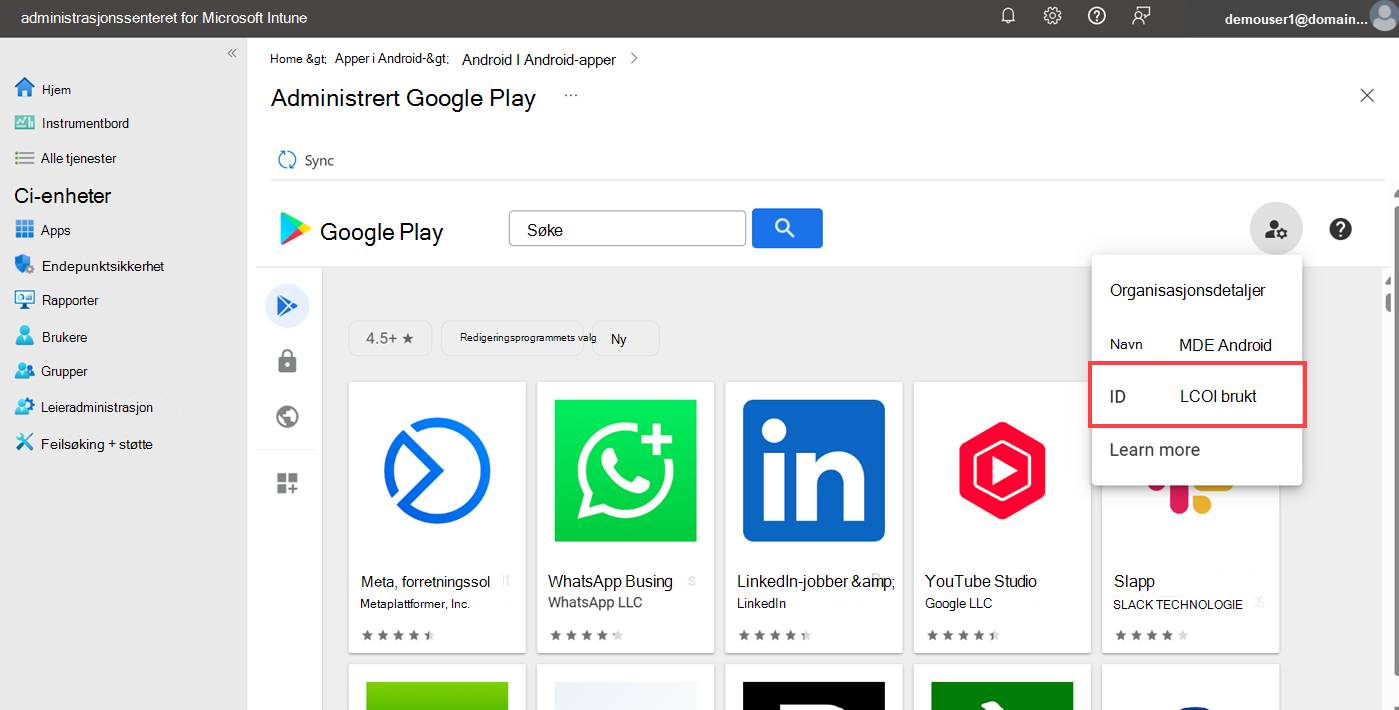
Task: Open the Meta business app card
Action: [437, 517]
